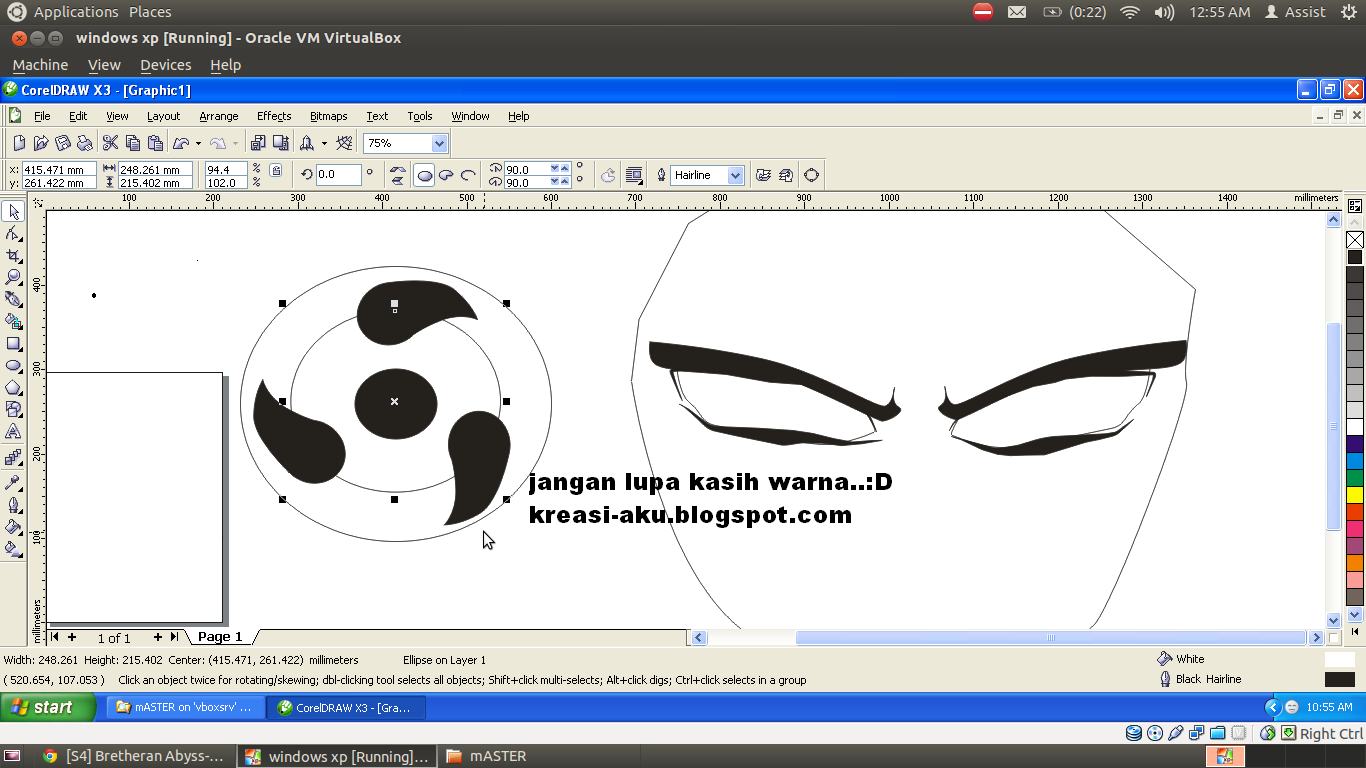The width and height of the screenshot is (1366, 768).
Task: Expand the Undo history dropdown arrow
Action: coord(198,143)
